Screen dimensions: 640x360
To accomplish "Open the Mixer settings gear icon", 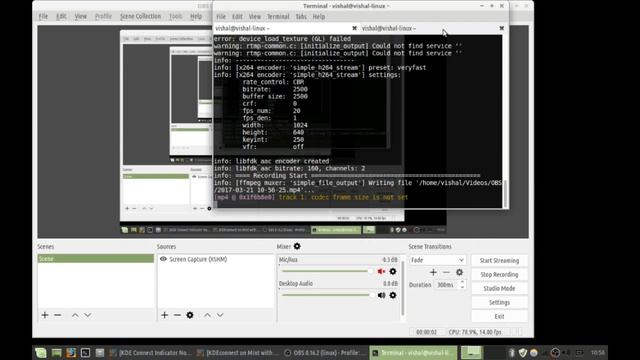I will [297, 246].
